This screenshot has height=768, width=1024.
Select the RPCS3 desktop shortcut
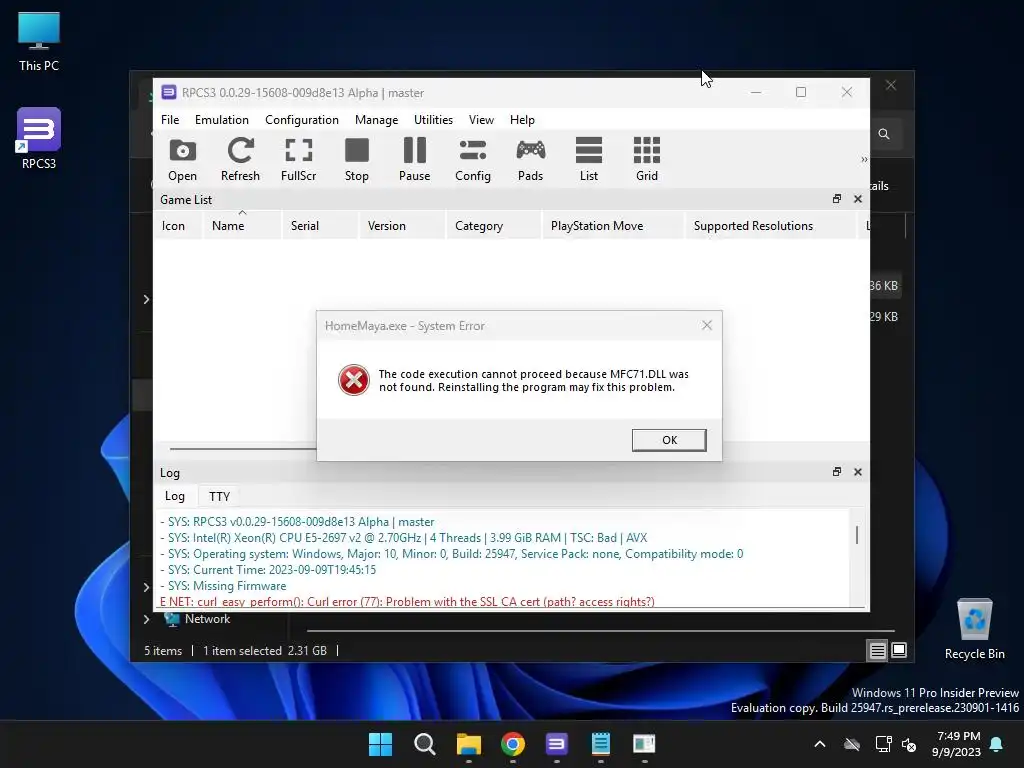(x=39, y=139)
